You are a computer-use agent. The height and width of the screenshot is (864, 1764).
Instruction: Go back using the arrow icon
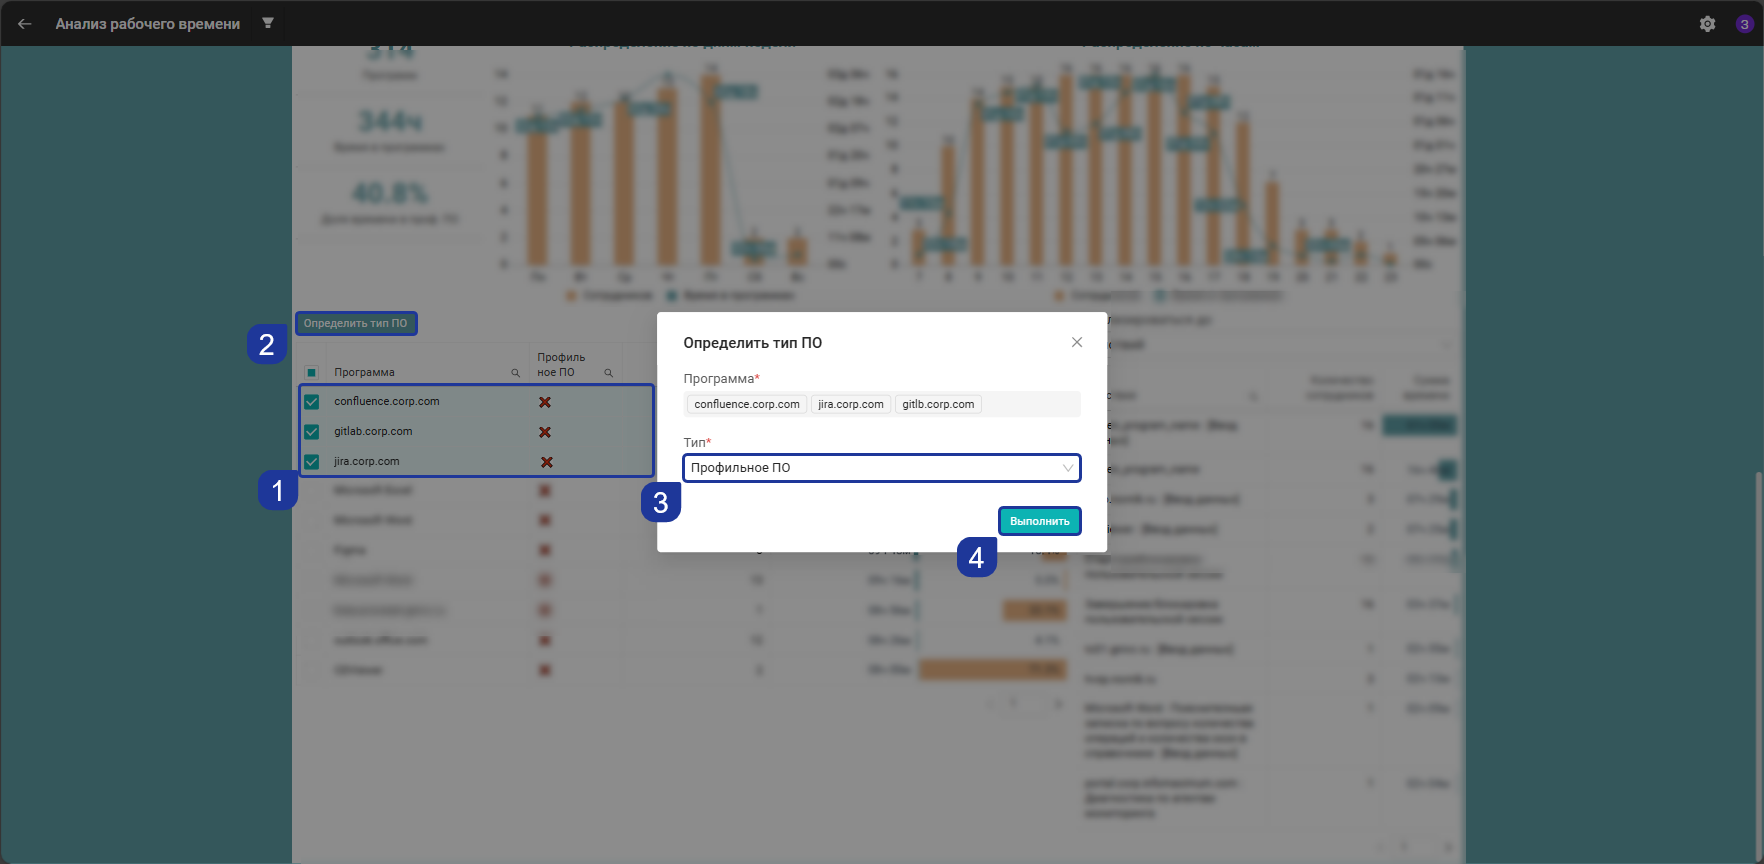click(x=25, y=24)
